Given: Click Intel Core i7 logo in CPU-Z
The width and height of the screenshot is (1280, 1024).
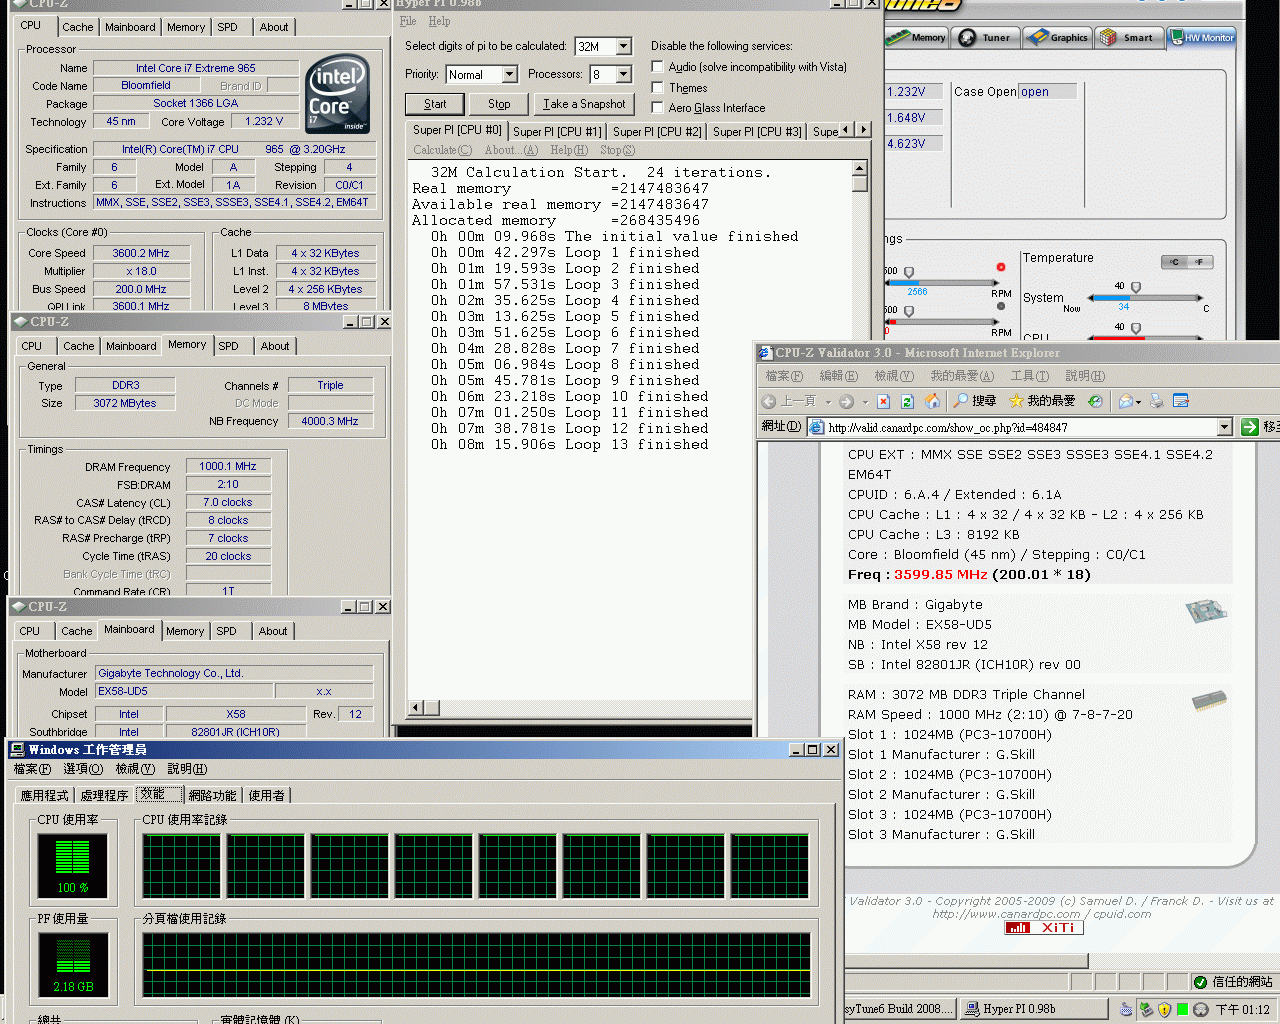Looking at the screenshot, I should click(338, 94).
